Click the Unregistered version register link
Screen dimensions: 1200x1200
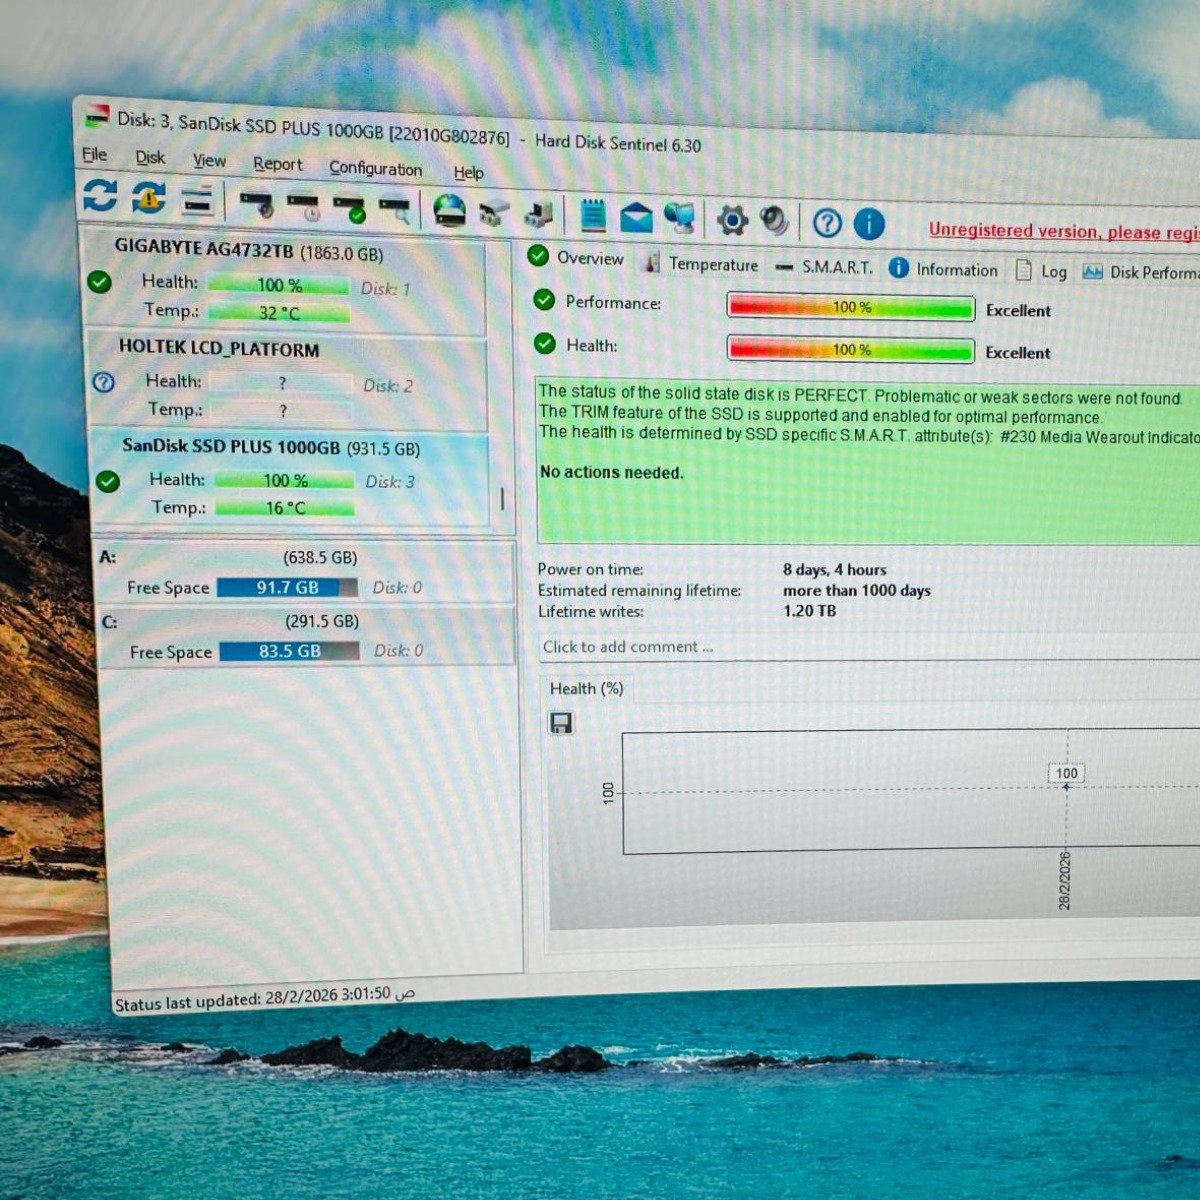point(1062,231)
